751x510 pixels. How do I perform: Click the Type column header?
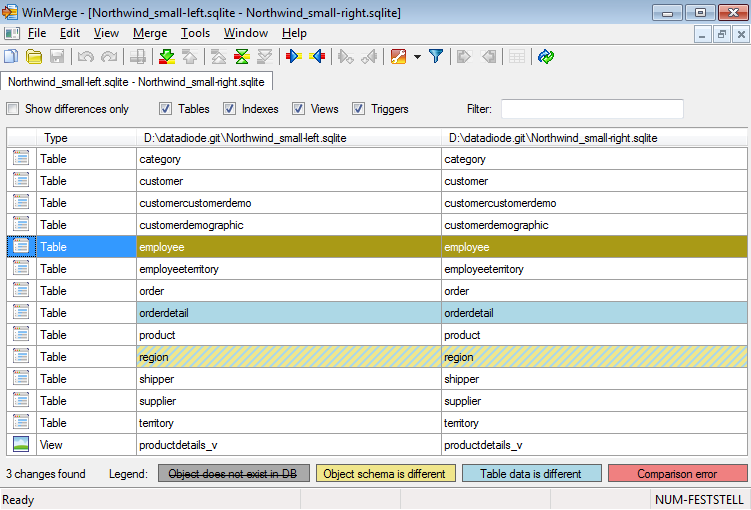point(86,138)
